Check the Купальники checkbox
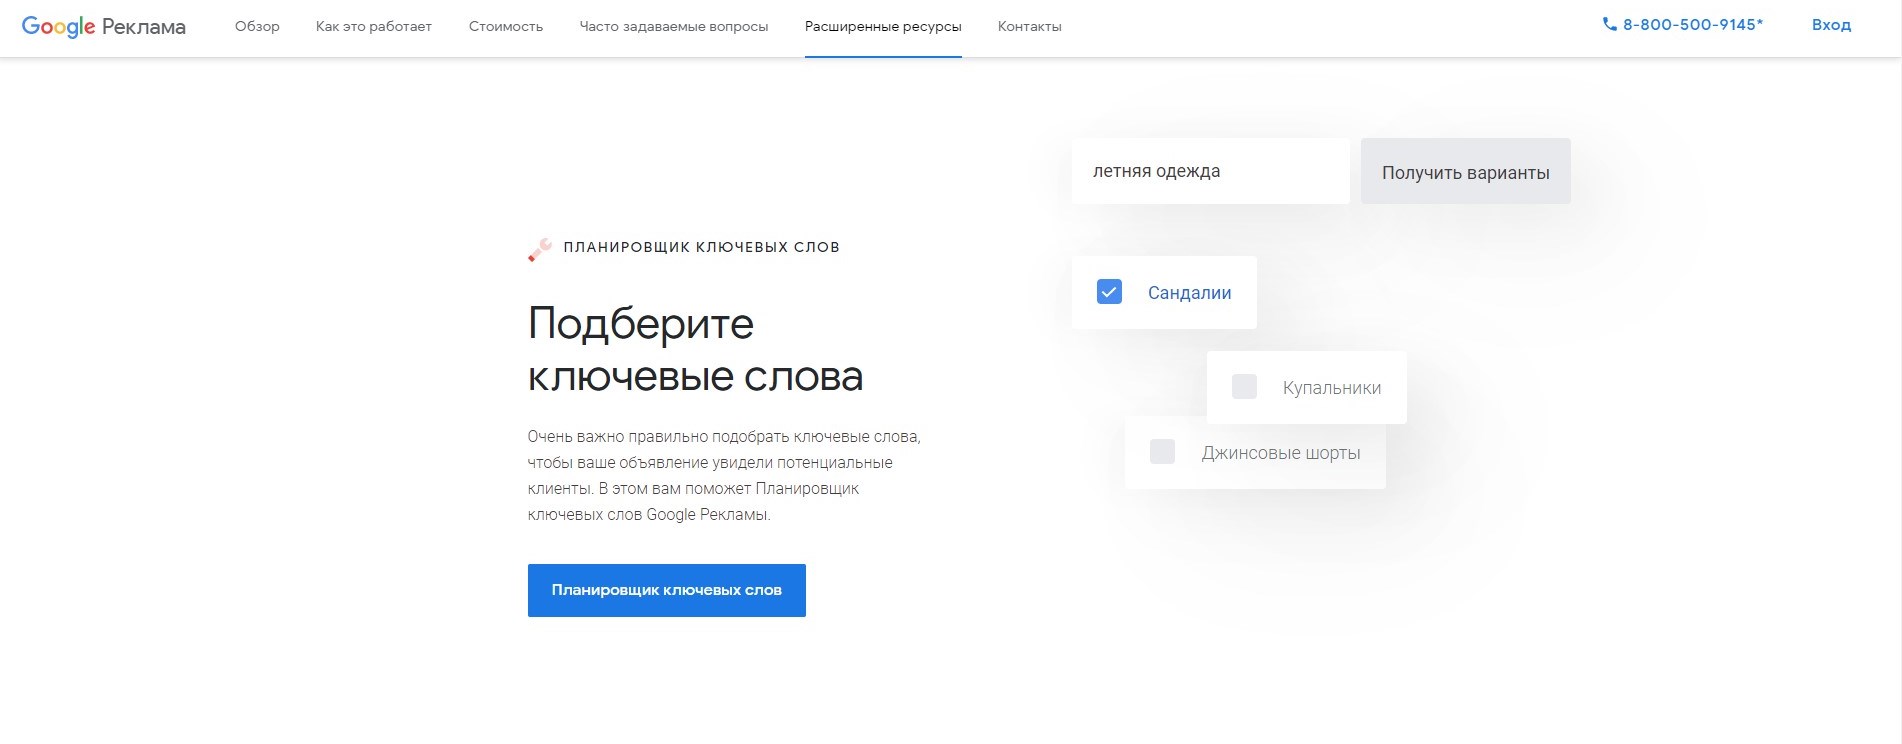 [1244, 387]
